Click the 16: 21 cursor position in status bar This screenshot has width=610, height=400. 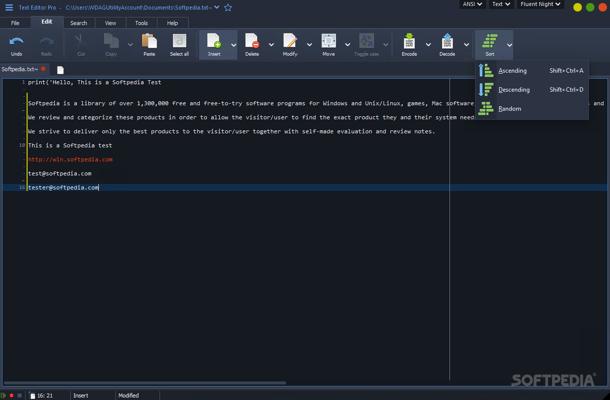click(x=45, y=395)
